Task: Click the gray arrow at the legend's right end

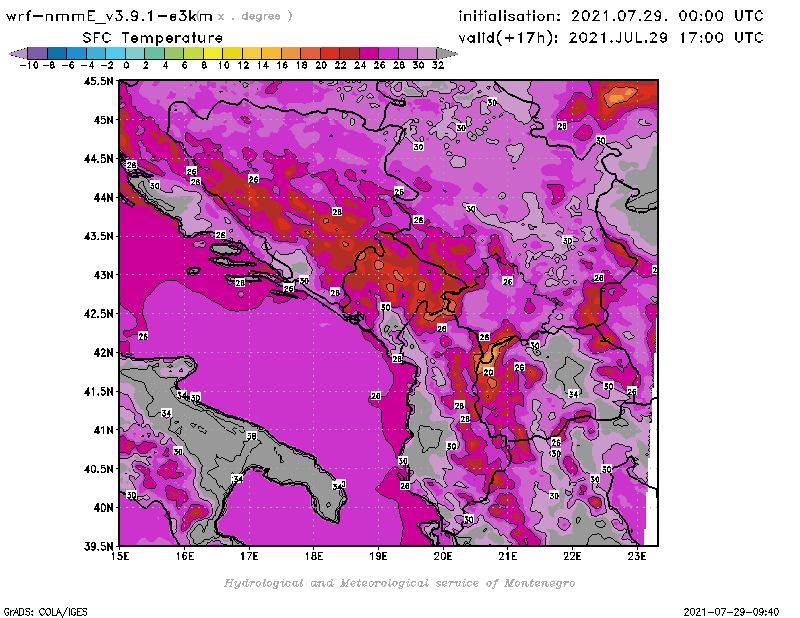Action: coord(447,53)
